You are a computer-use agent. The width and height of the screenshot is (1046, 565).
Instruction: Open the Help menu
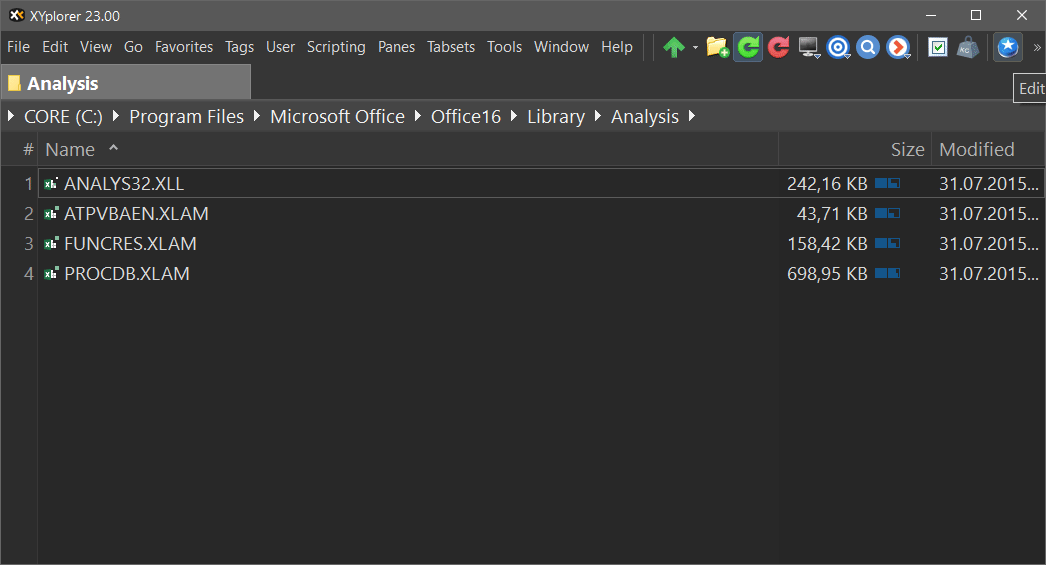pyautogui.click(x=617, y=47)
